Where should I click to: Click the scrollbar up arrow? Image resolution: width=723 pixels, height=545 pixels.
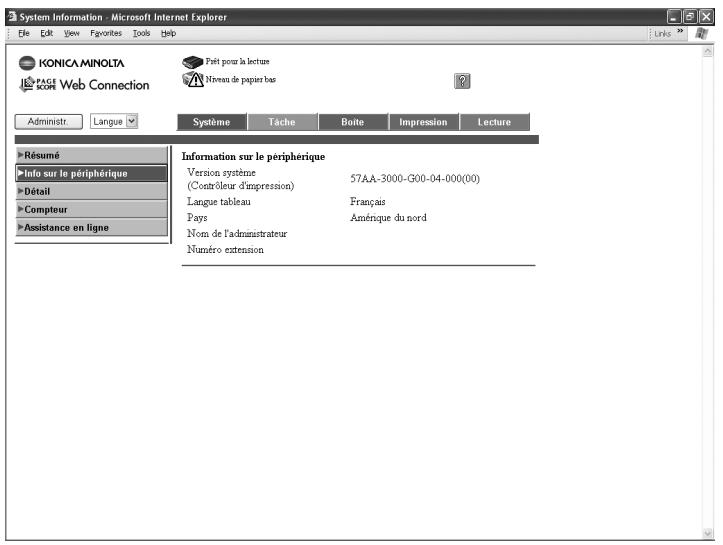[x=707, y=52]
